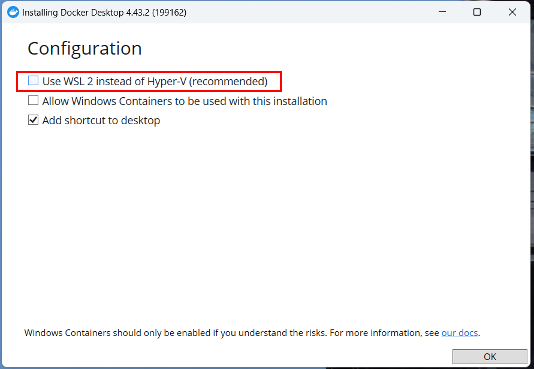This screenshot has height=369, width=534.
Task: Click the Configuration heading
Action: tap(84, 49)
